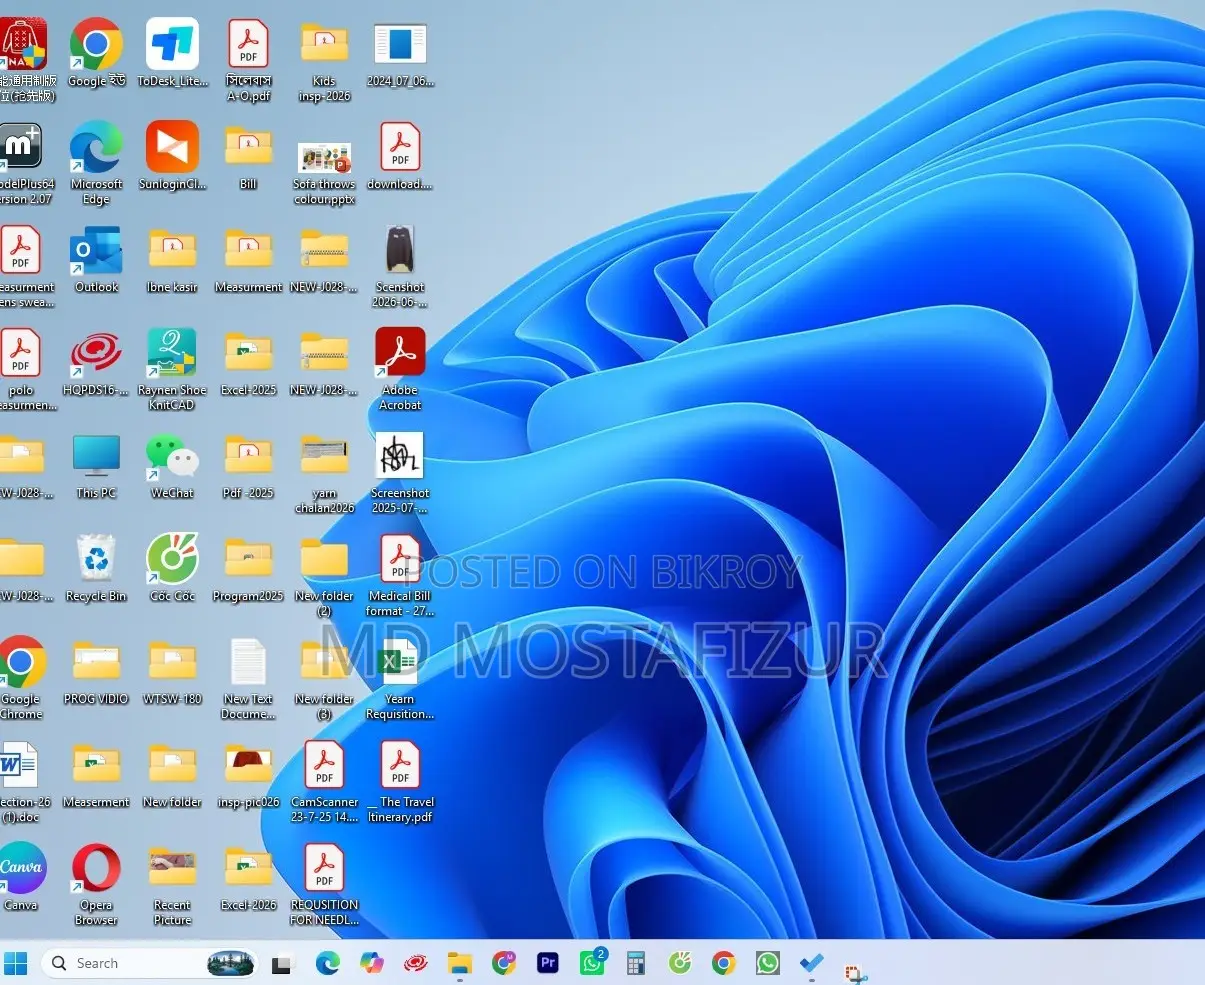Select the New Text Document file
This screenshot has height=985, width=1205.
(248, 678)
